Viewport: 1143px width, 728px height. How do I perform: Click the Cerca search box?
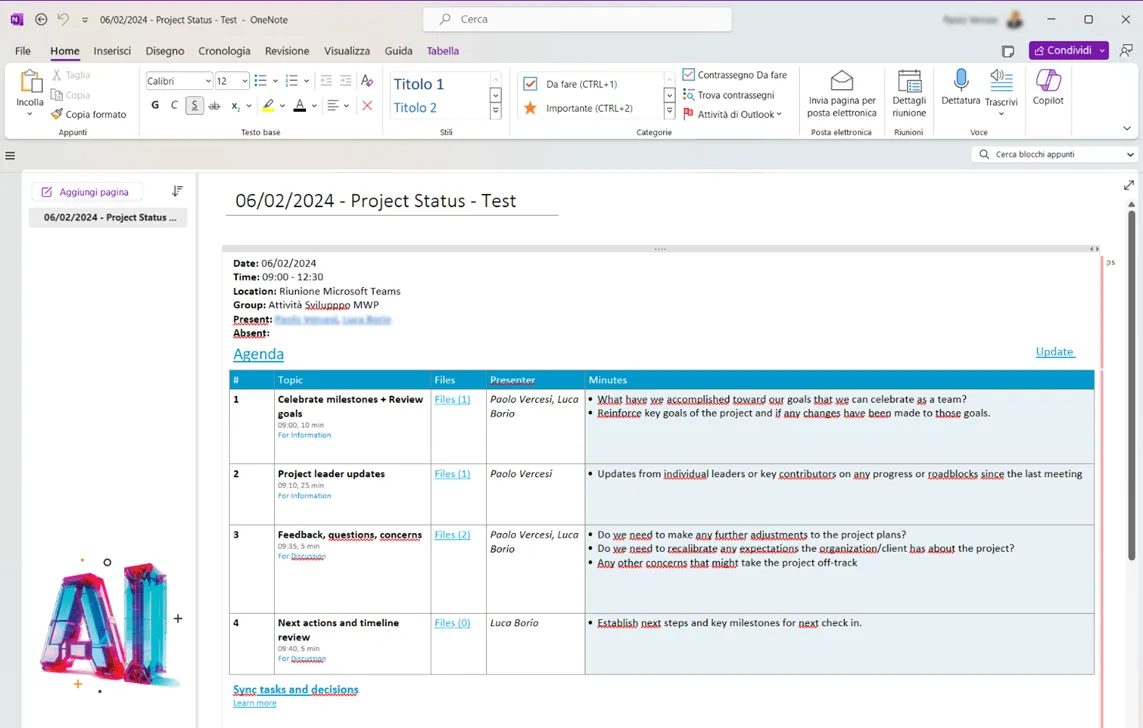[577, 20]
